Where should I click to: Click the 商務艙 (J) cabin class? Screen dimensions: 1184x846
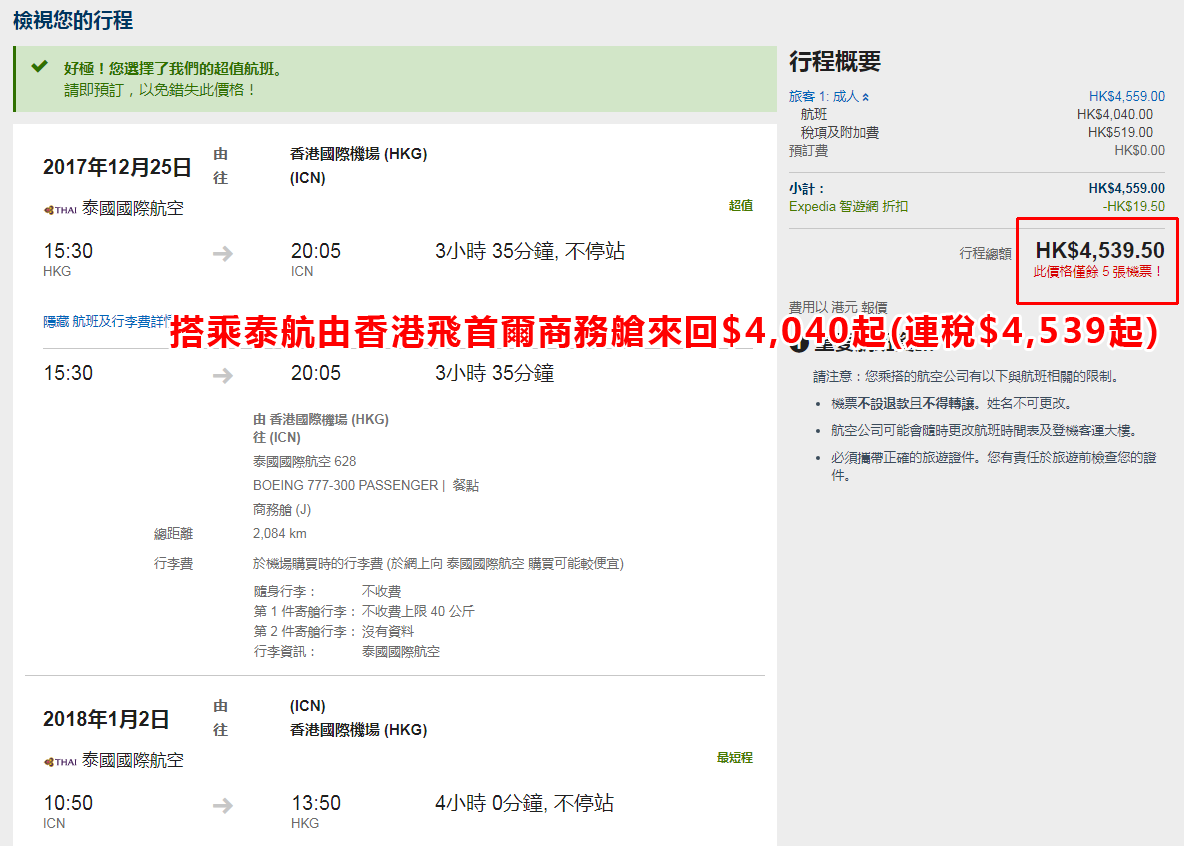pyautogui.click(x=282, y=510)
